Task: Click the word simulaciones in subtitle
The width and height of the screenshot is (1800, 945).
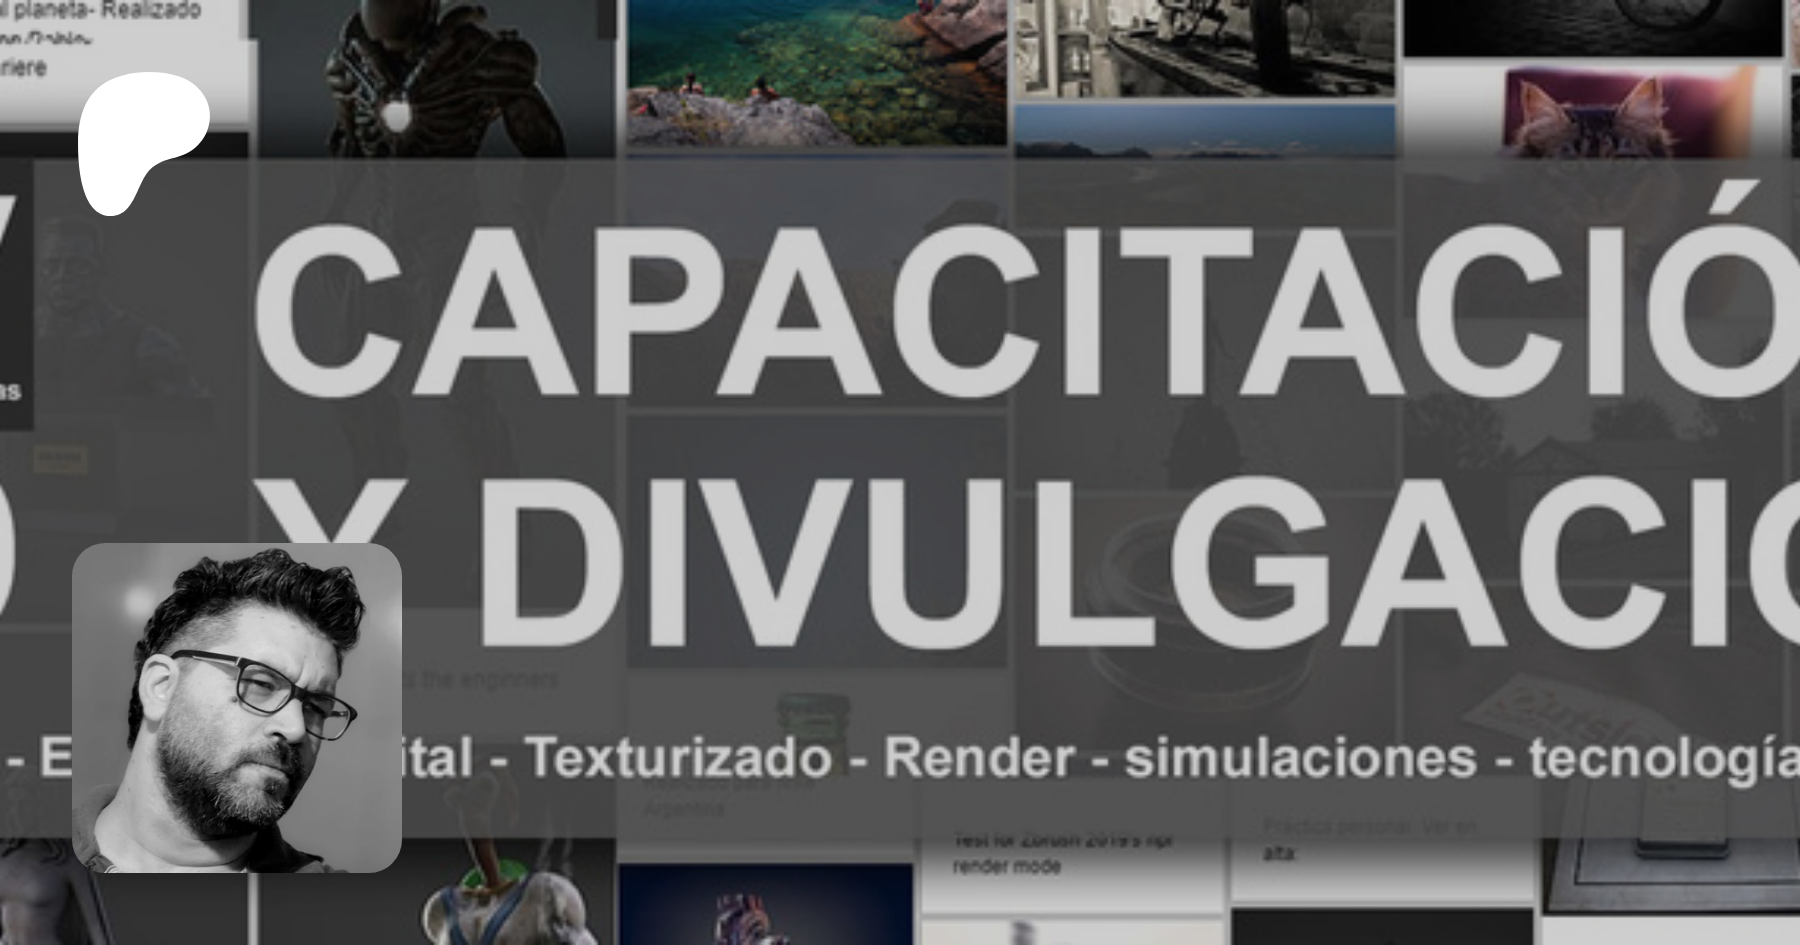Action: coord(1299,757)
